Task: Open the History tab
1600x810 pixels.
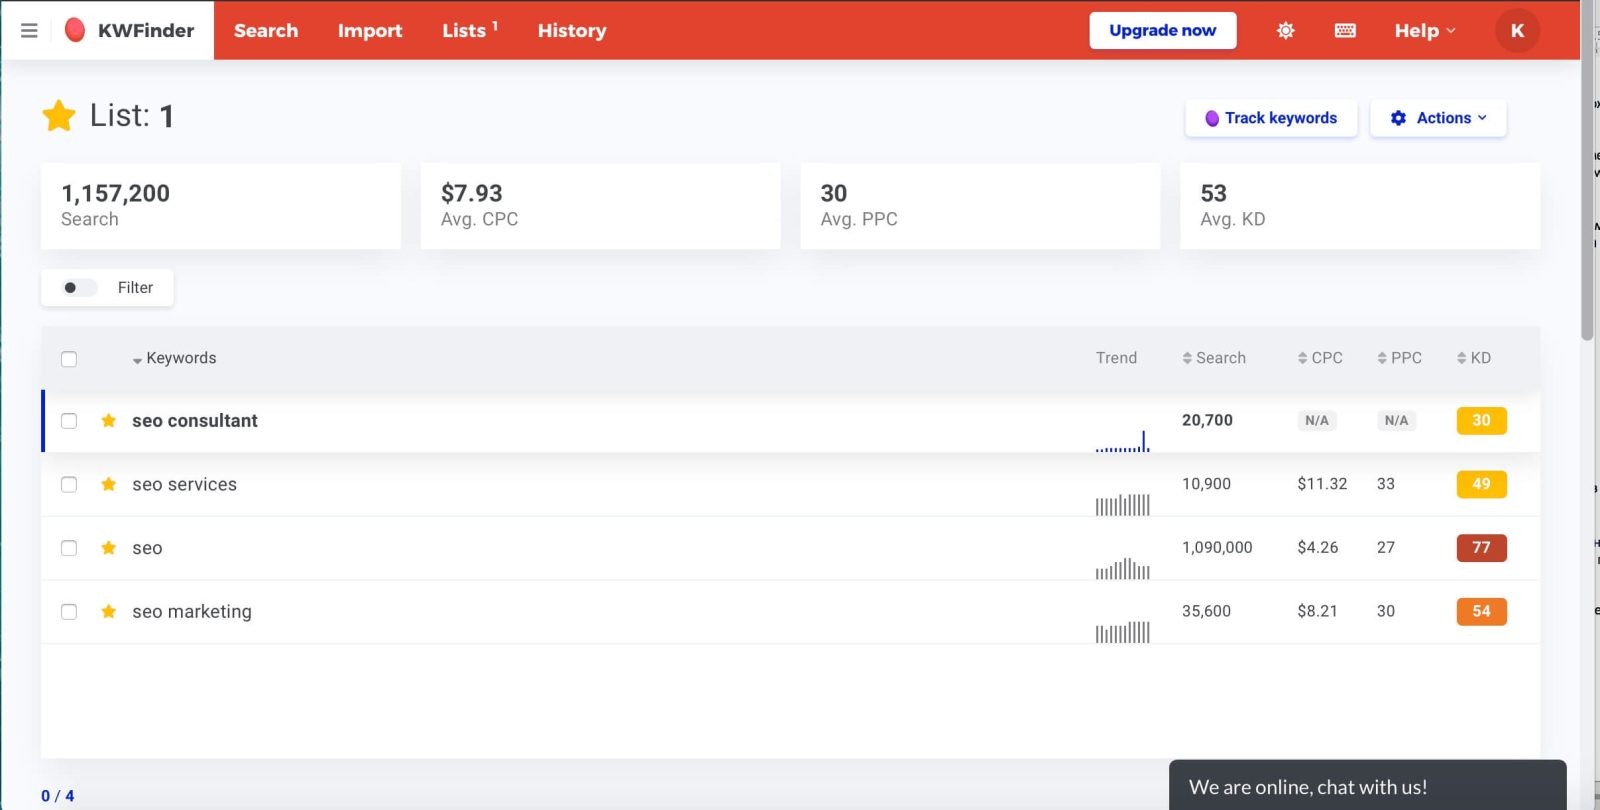Action: 571,31
